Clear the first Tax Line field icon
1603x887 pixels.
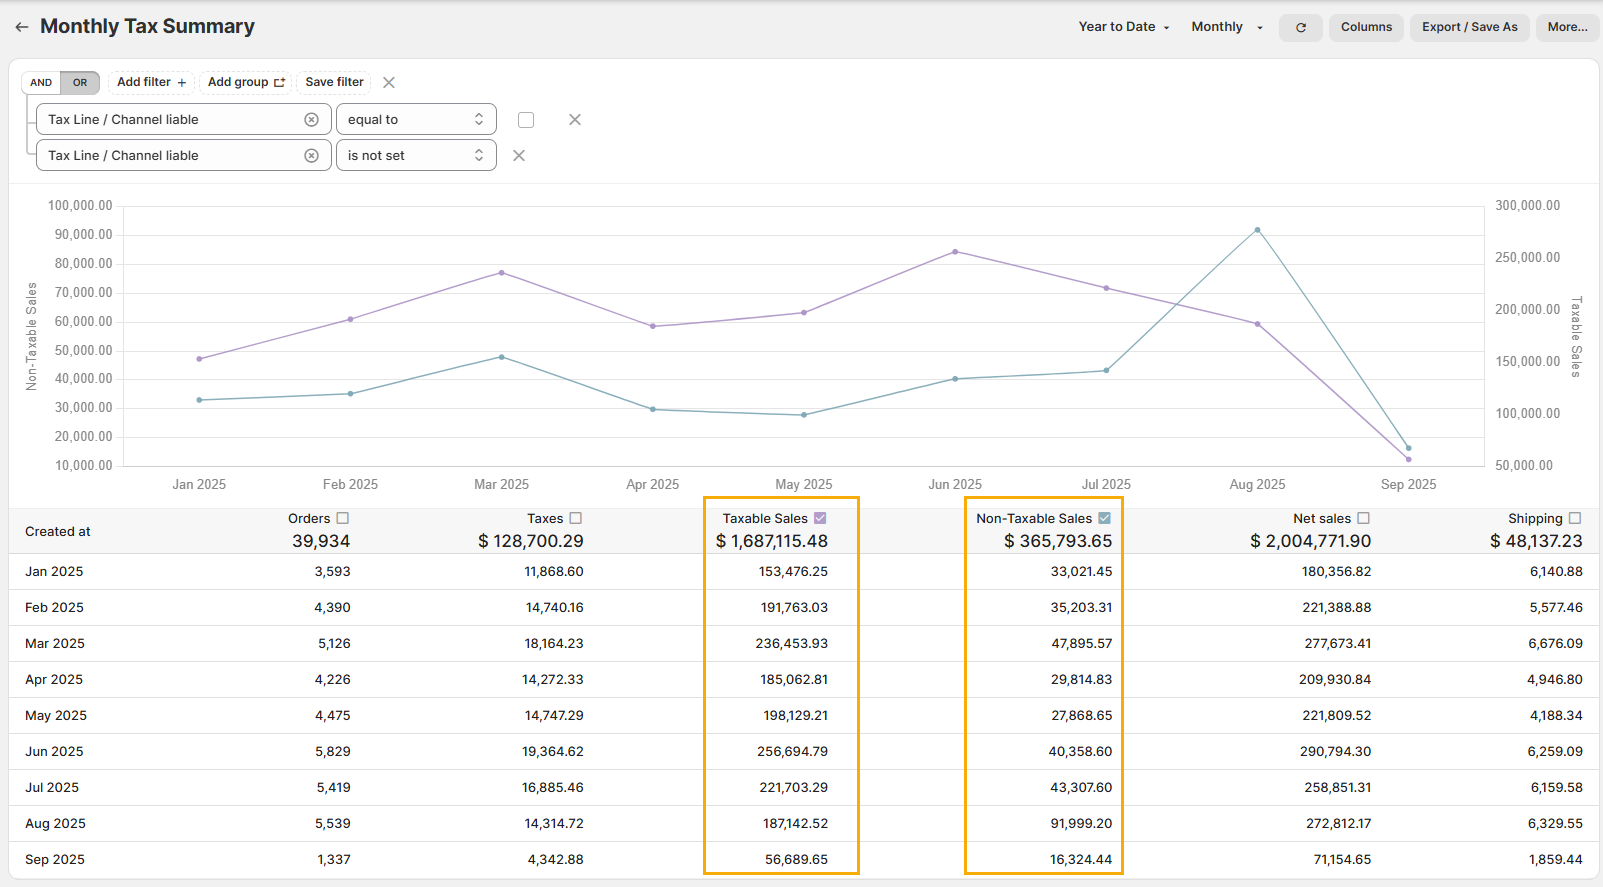311,120
